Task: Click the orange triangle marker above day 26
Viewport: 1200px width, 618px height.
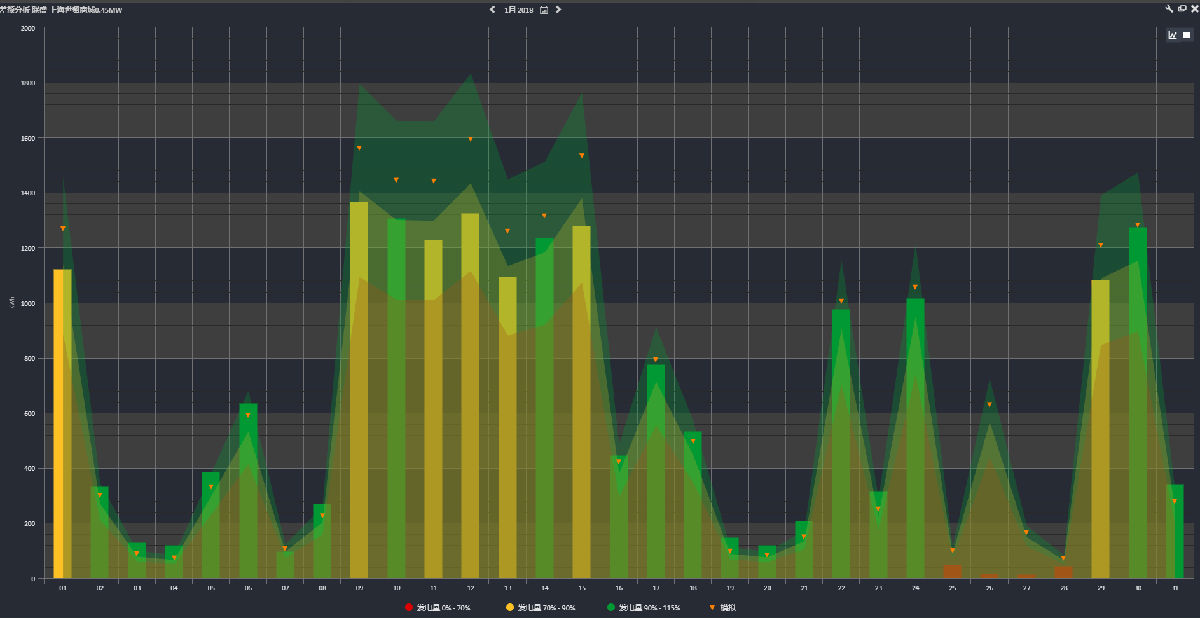Action: coord(989,404)
